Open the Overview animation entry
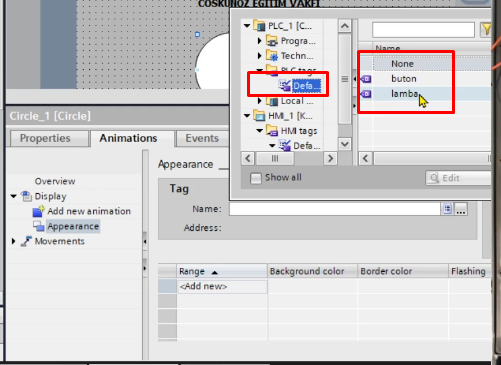The width and height of the screenshot is (501, 365). coord(55,181)
